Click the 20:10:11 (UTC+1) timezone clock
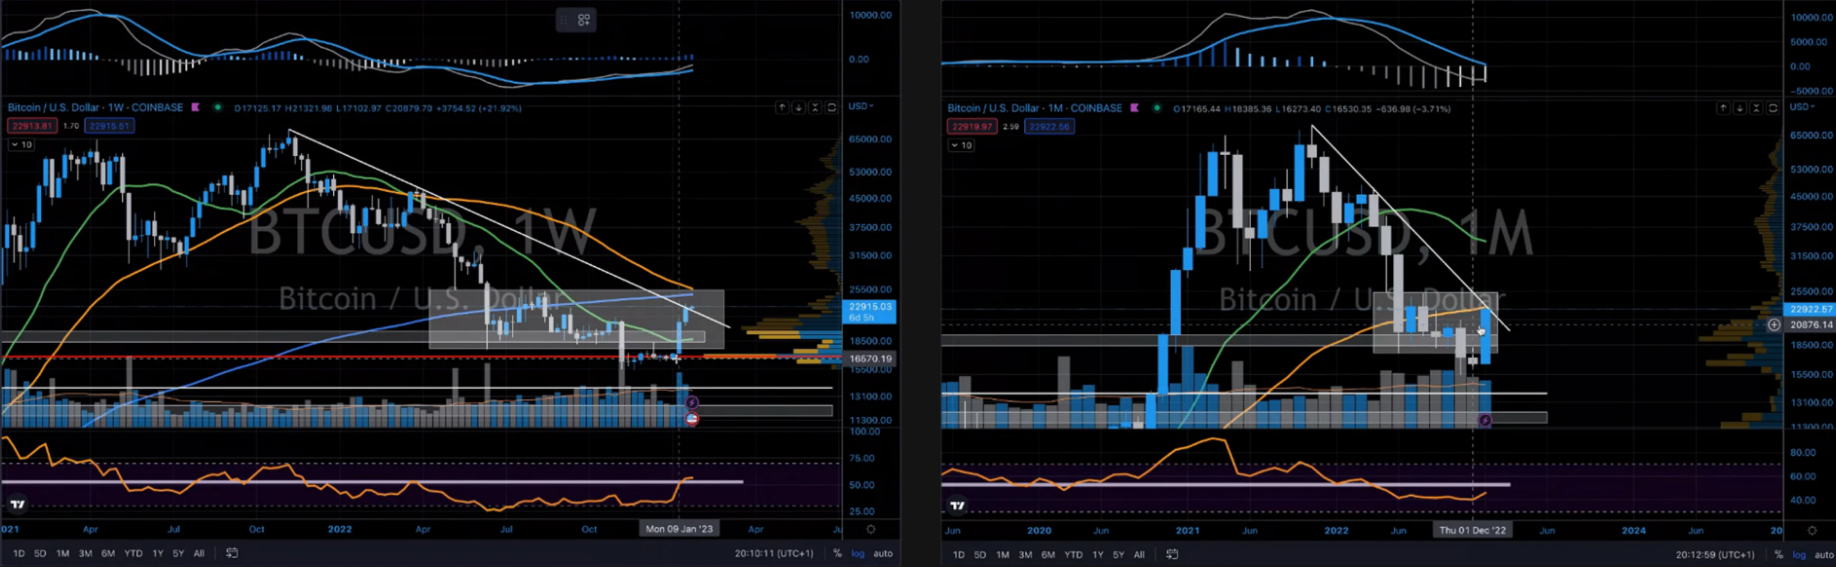Screen dimensions: 1836x567 coord(773,553)
